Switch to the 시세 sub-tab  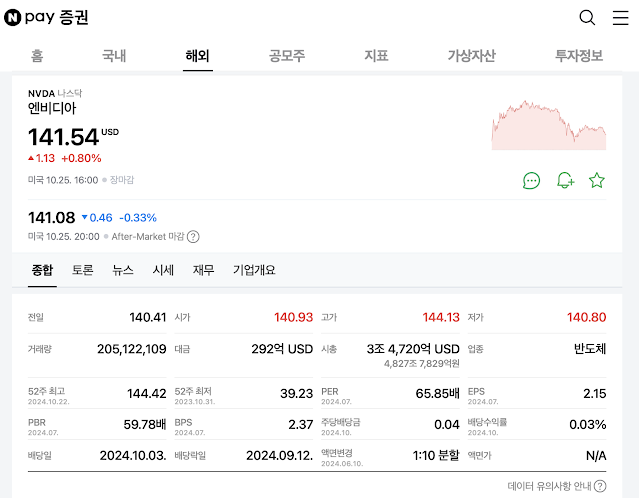[x=163, y=270]
